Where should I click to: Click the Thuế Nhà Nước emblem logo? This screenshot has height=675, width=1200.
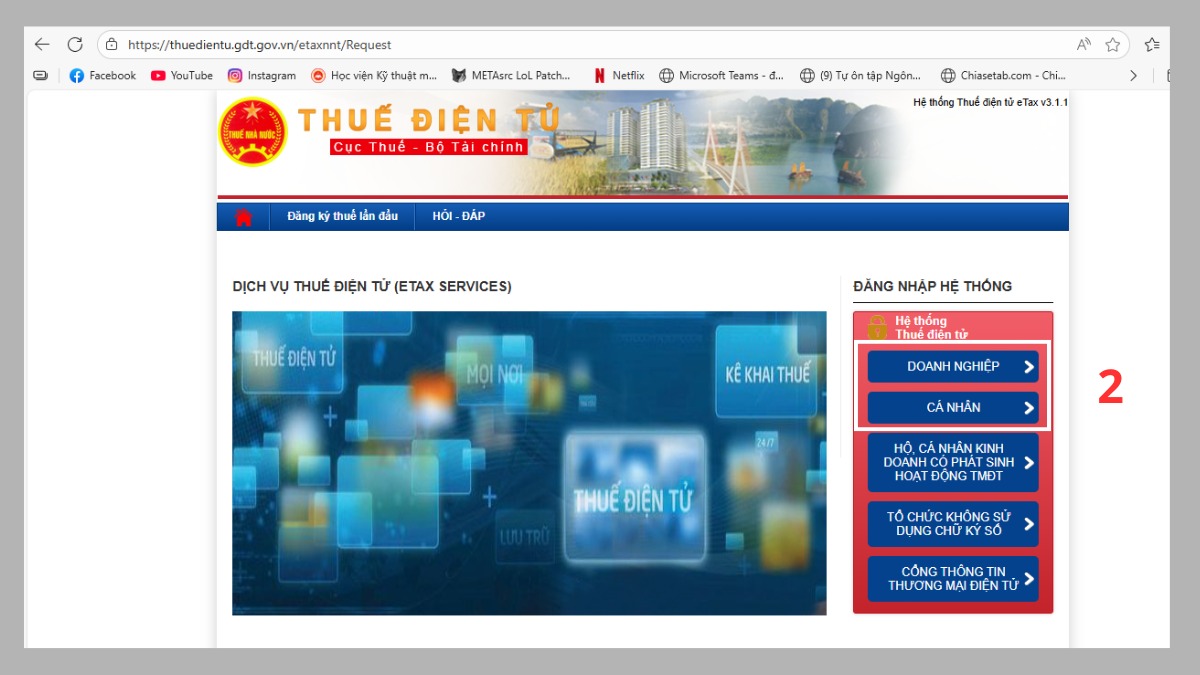[x=252, y=131]
